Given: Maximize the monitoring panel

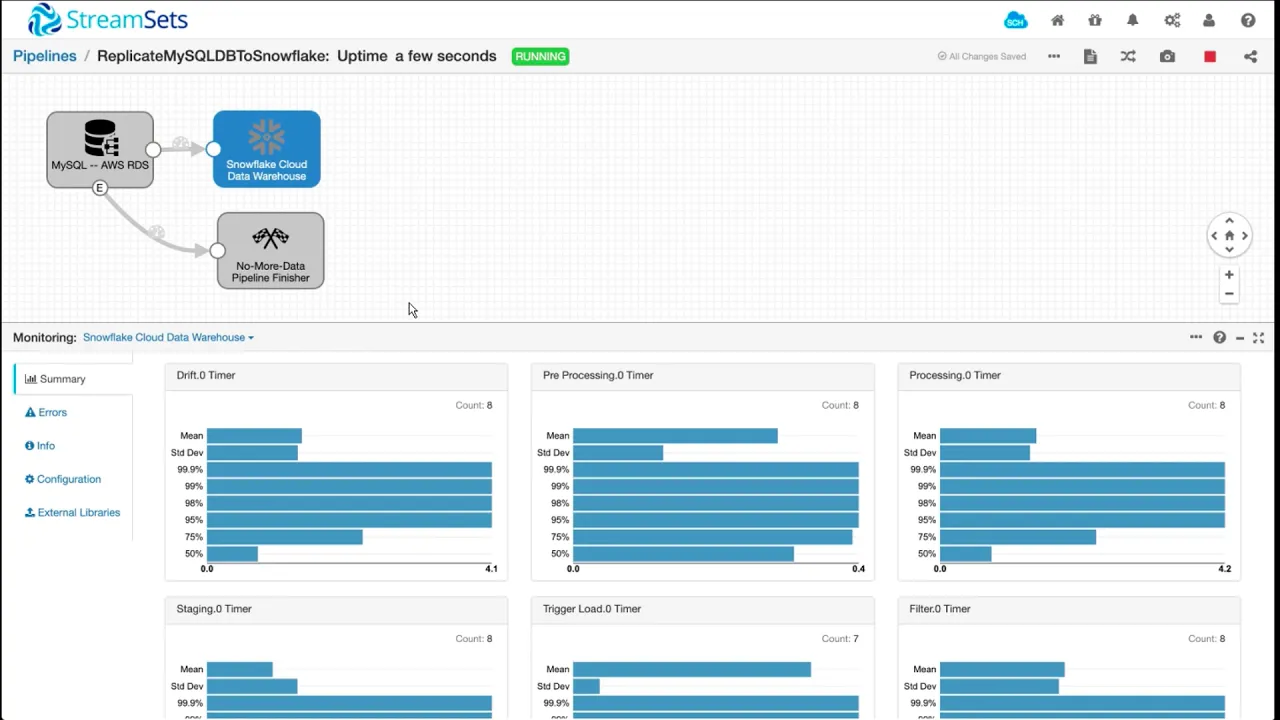Looking at the screenshot, I should click(x=1259, y=338).
